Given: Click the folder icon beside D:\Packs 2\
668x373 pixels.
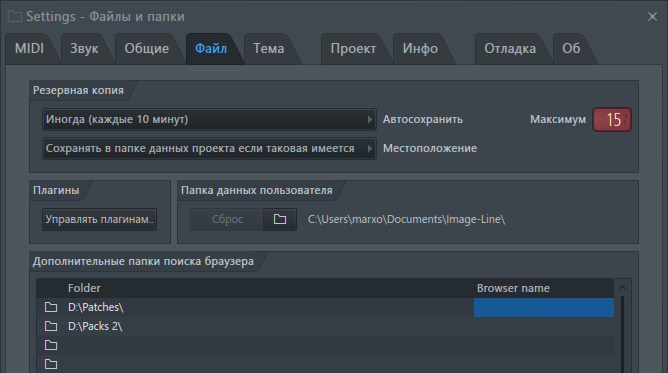Looking at the screenshot, I should 51,326.
